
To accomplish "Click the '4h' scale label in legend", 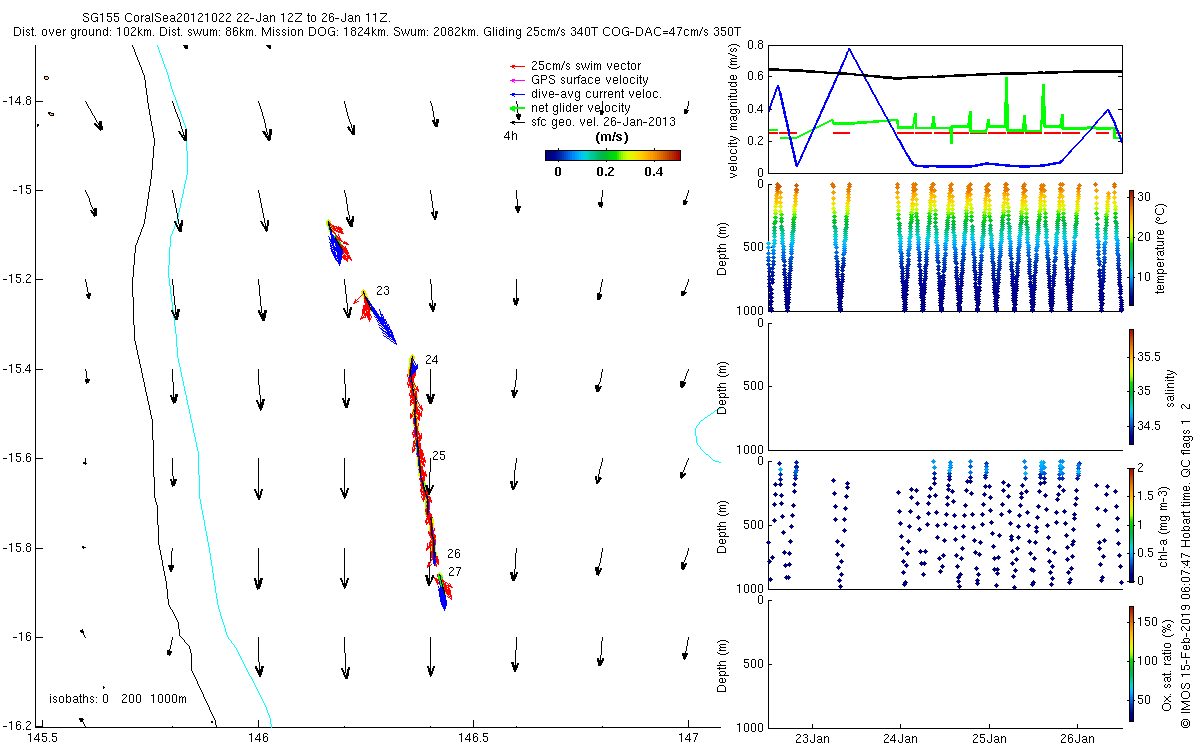I will 510,135.
